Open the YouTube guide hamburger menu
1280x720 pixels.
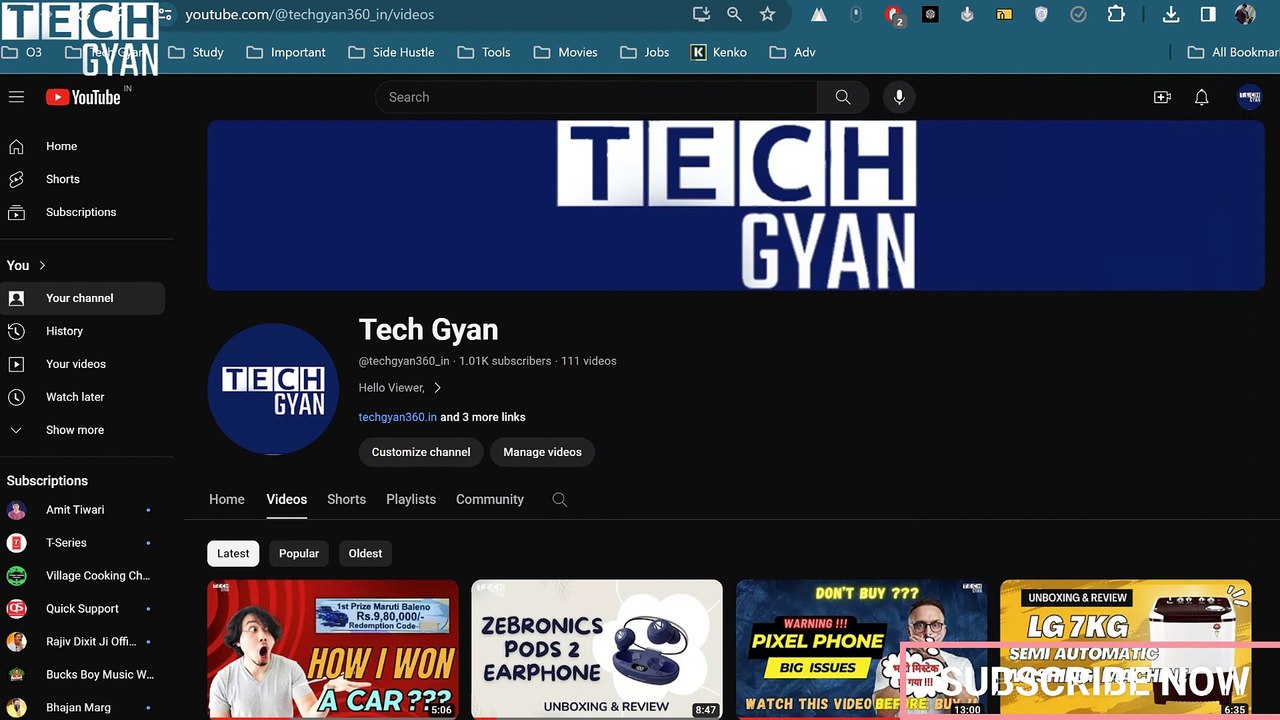pyautogui.click(x=16, y=97)
